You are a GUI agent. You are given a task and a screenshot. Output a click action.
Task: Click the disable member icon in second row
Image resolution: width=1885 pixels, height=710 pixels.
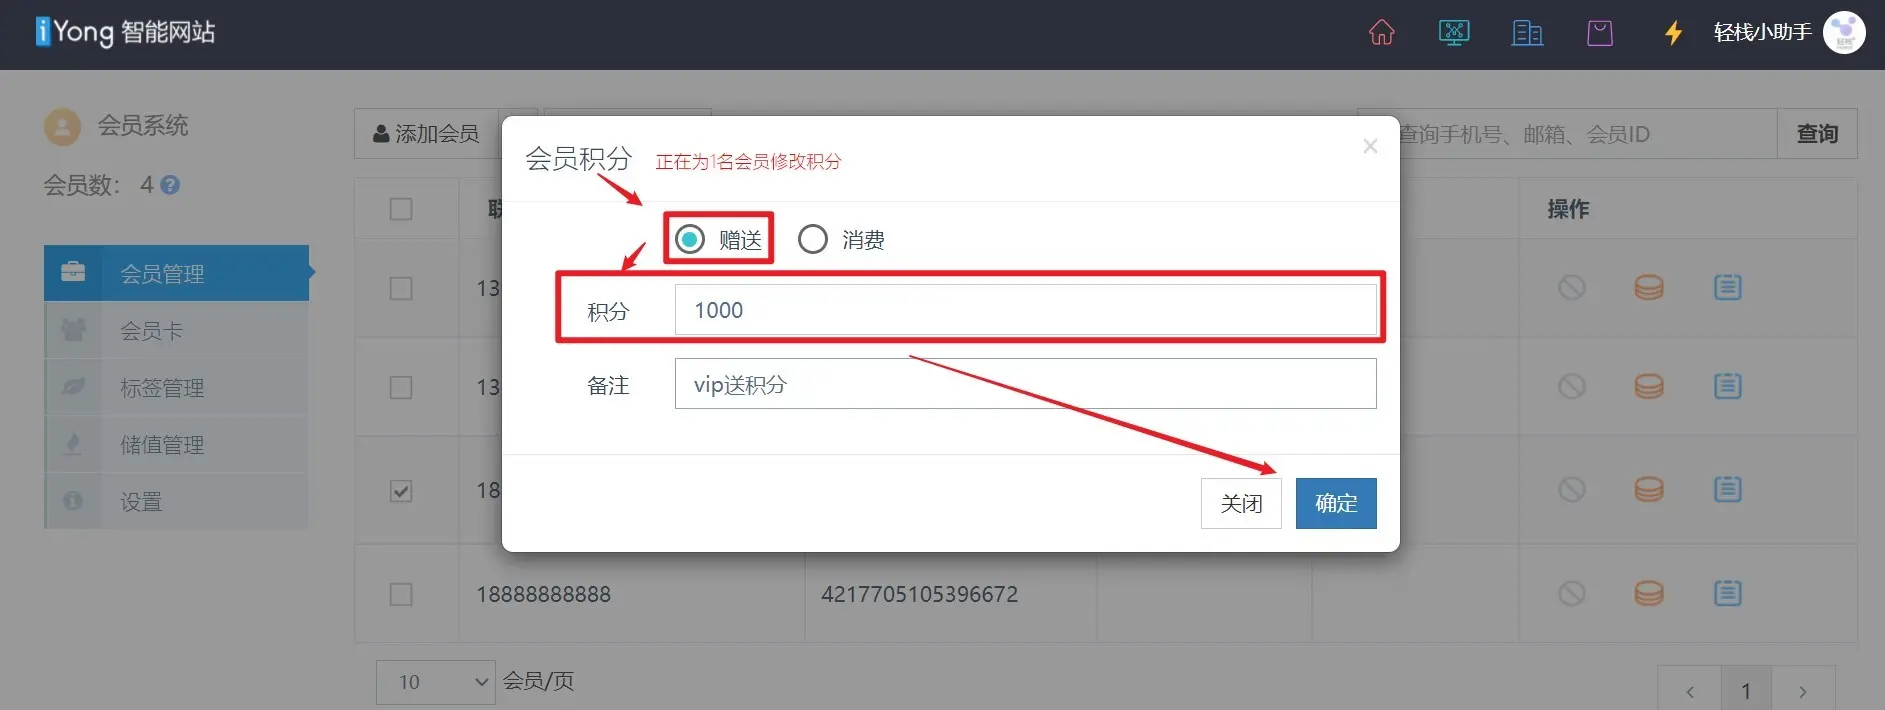1572,386
